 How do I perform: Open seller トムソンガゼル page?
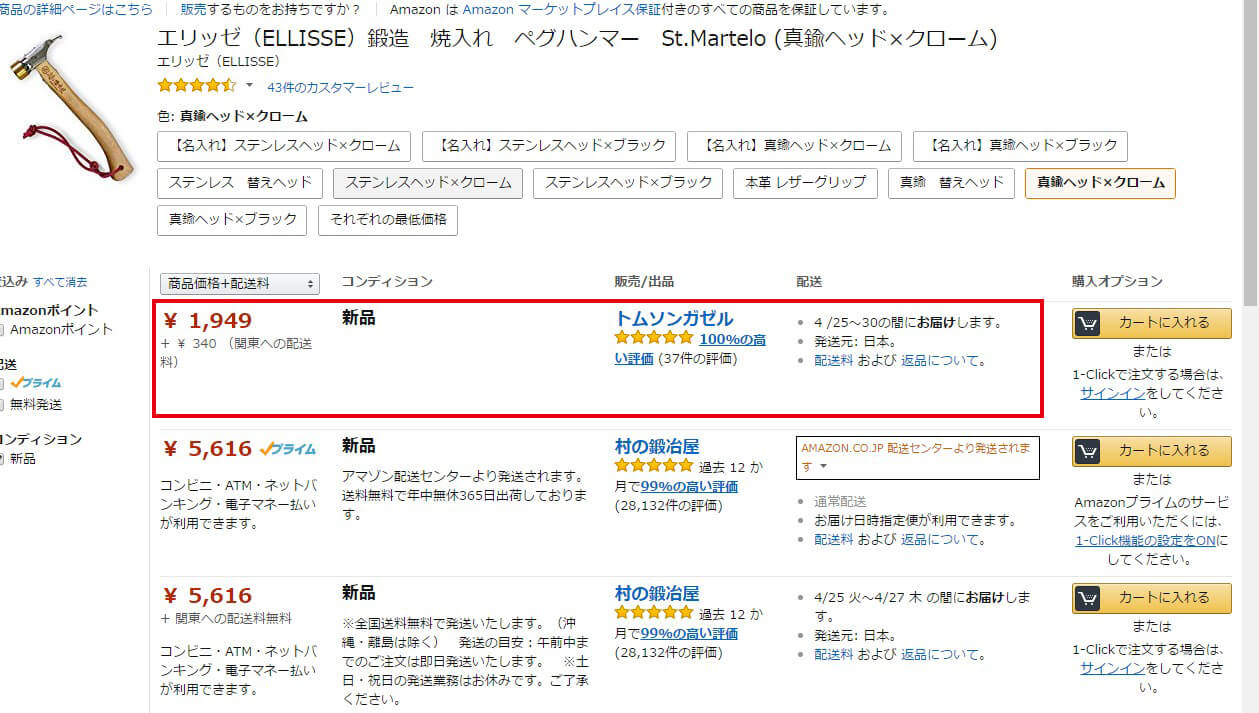pyautogui.click(x=673, y=319)
